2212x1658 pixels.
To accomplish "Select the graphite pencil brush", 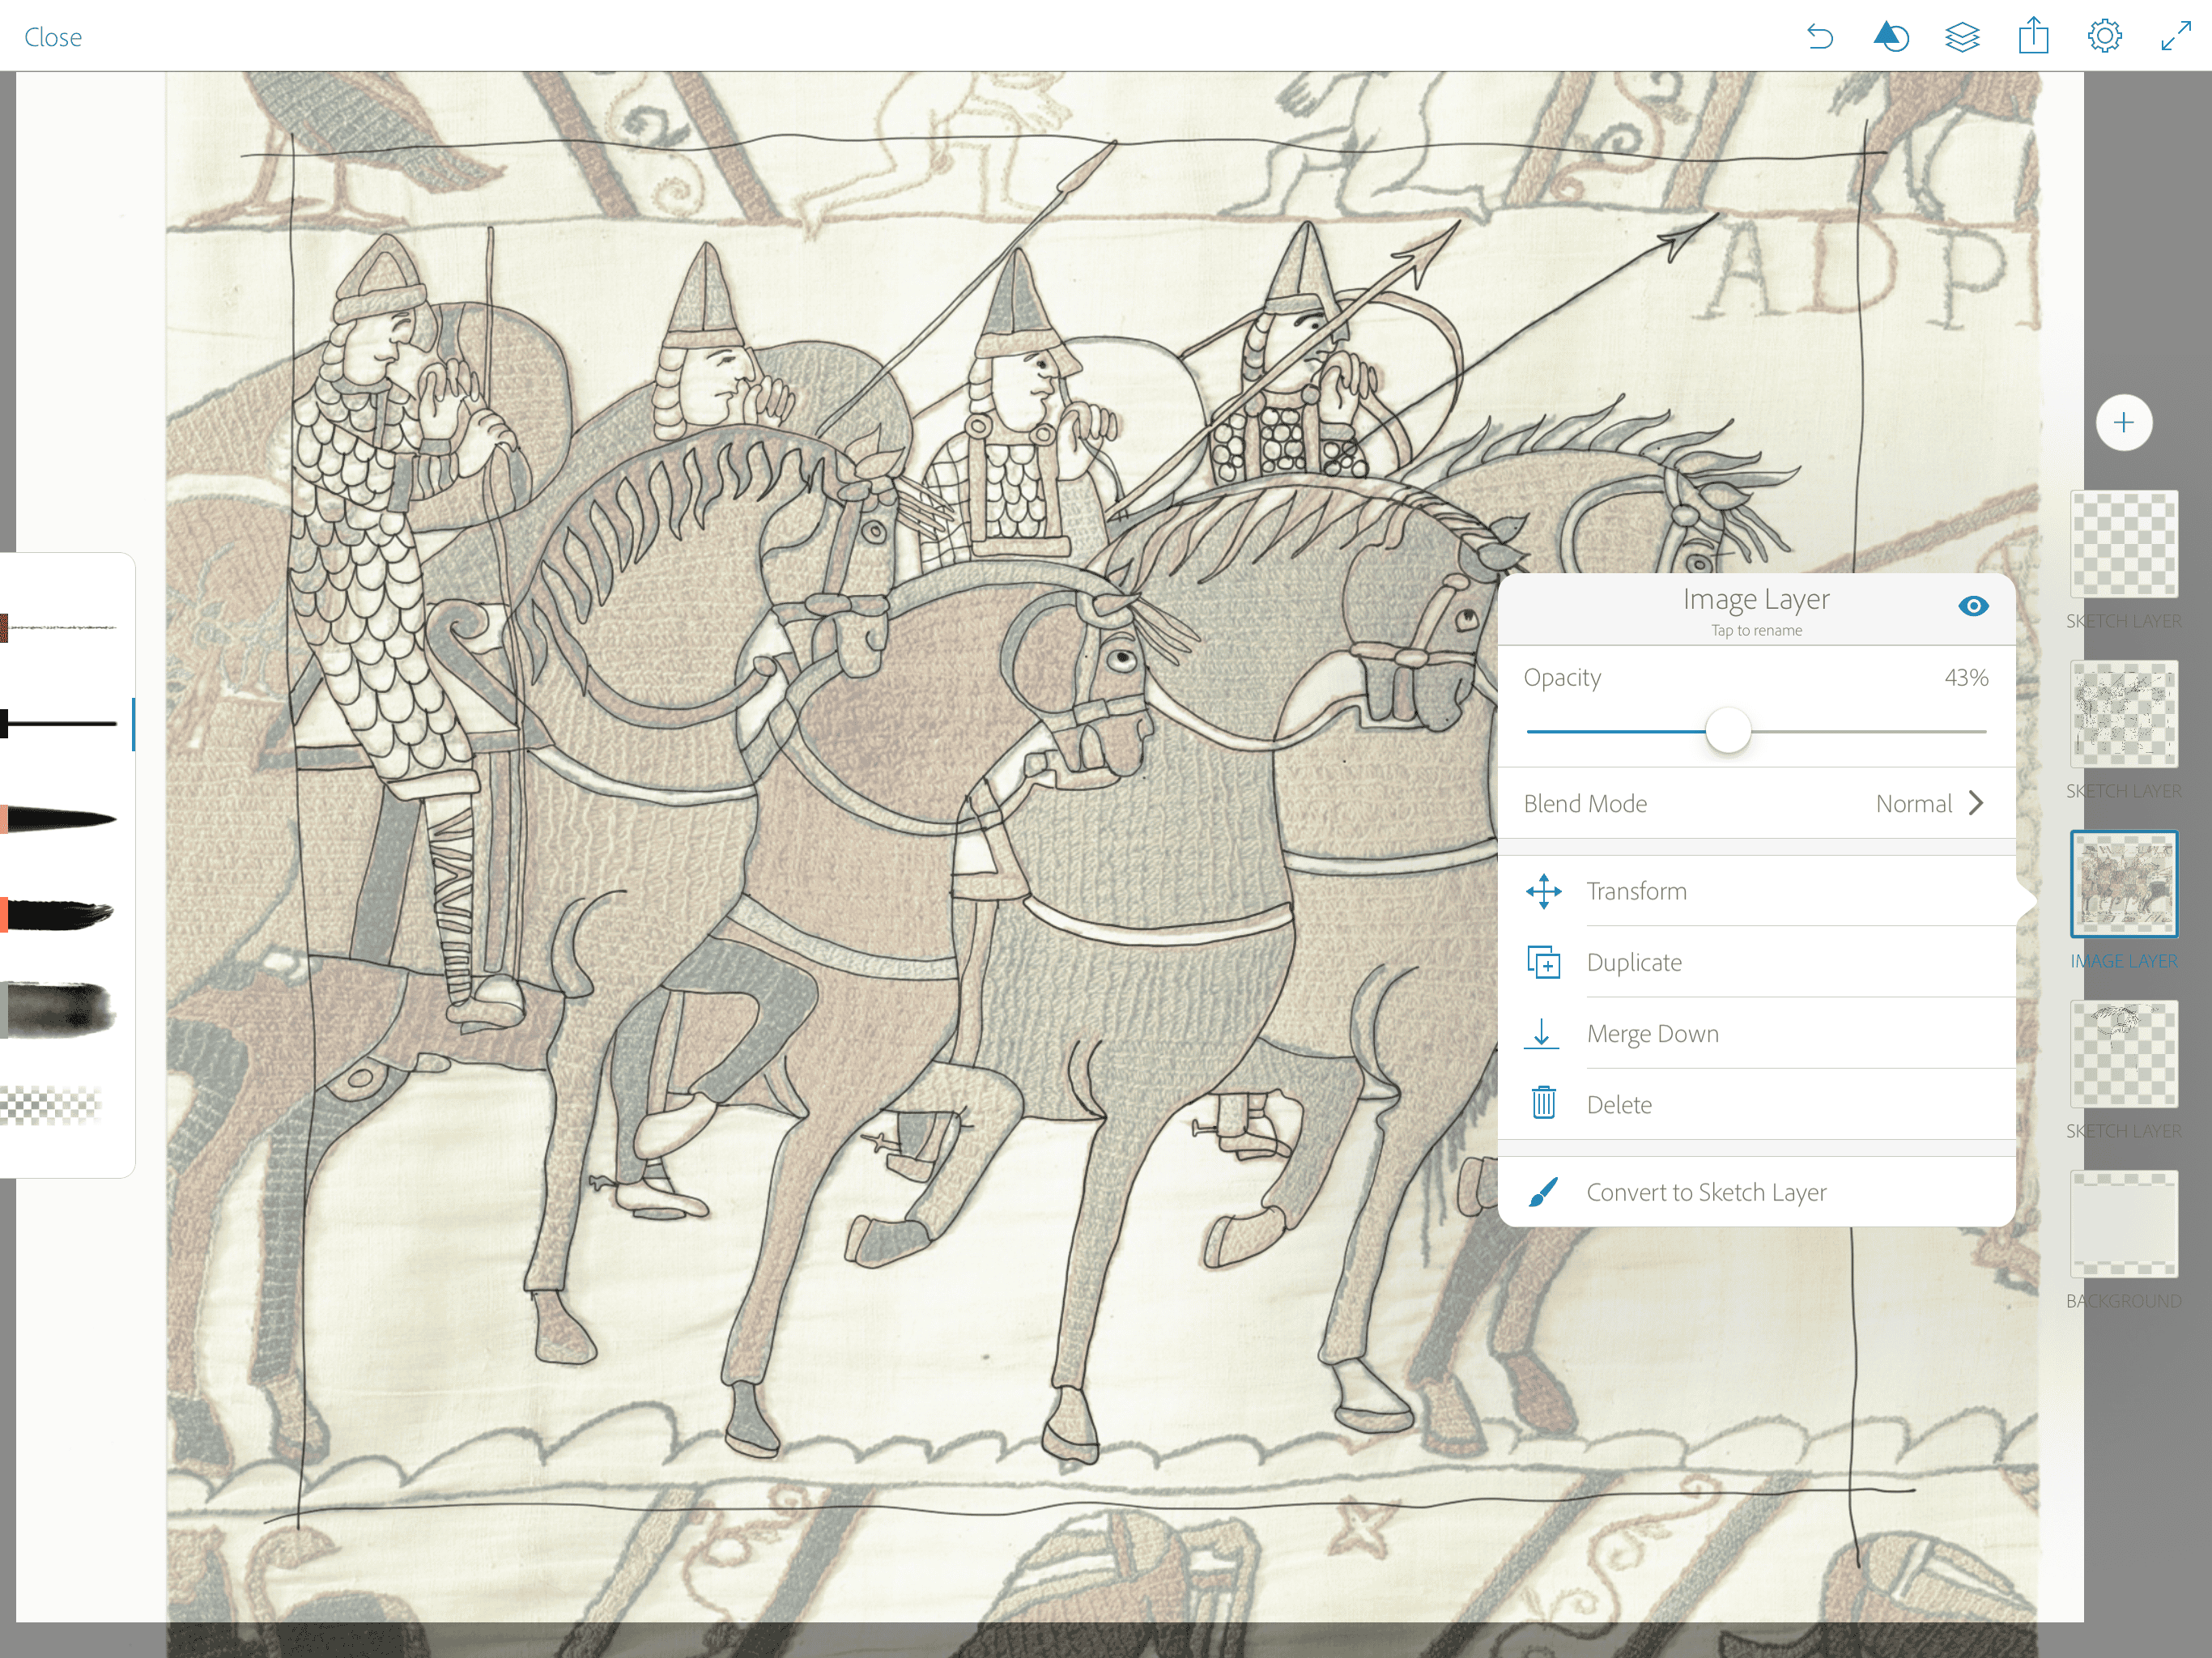I will [60, 628].
